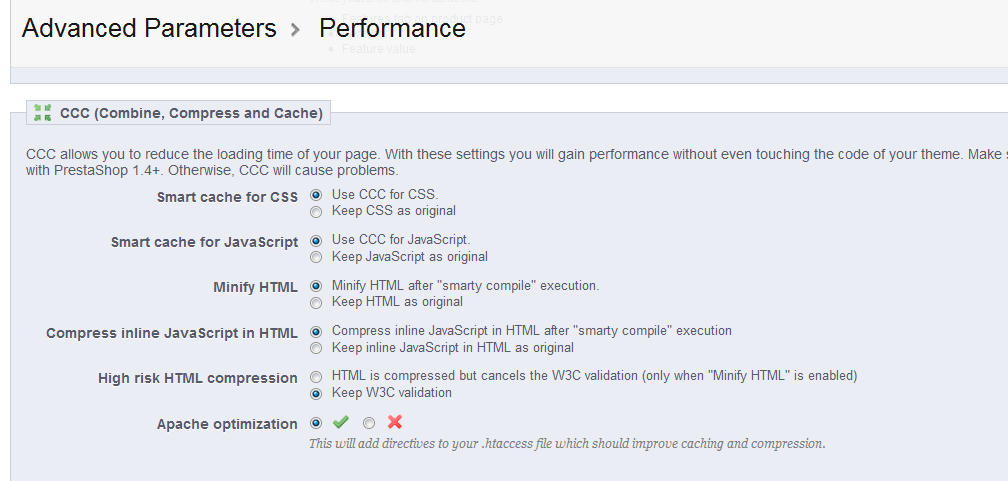The height and width of the screenshot is (481, 1008).
Task: Click the breadcrumb chevron after Advanced Parameters
Action: [295, 30]
